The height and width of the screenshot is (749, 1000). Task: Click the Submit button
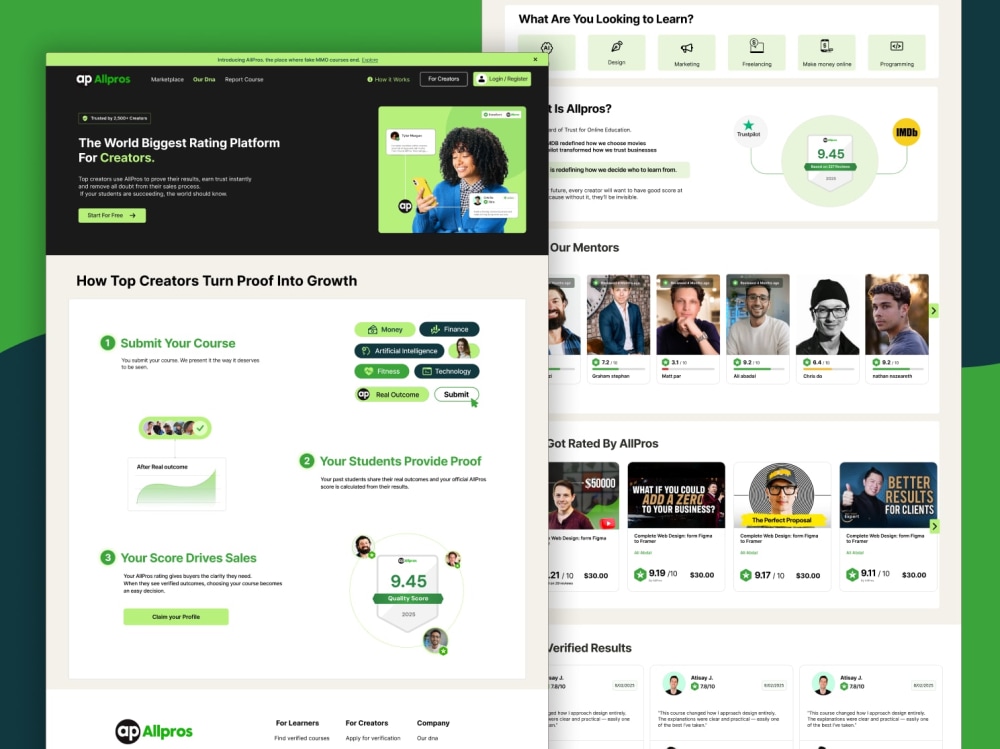(456, 394)
